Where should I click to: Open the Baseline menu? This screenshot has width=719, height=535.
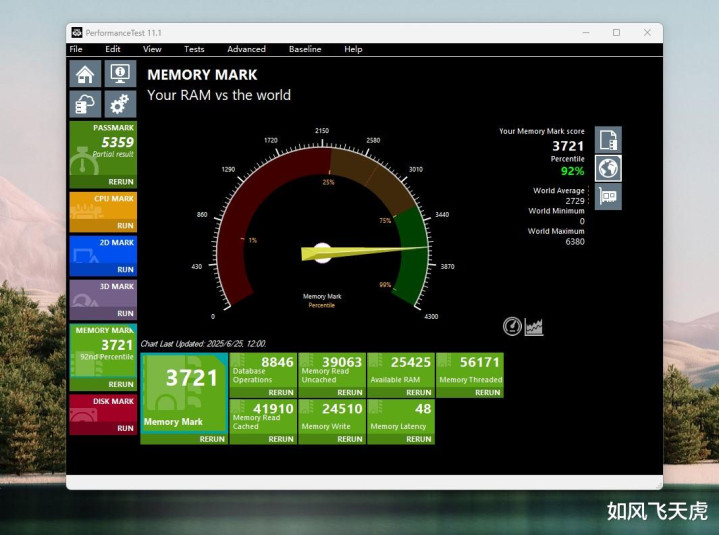(305, 49)
